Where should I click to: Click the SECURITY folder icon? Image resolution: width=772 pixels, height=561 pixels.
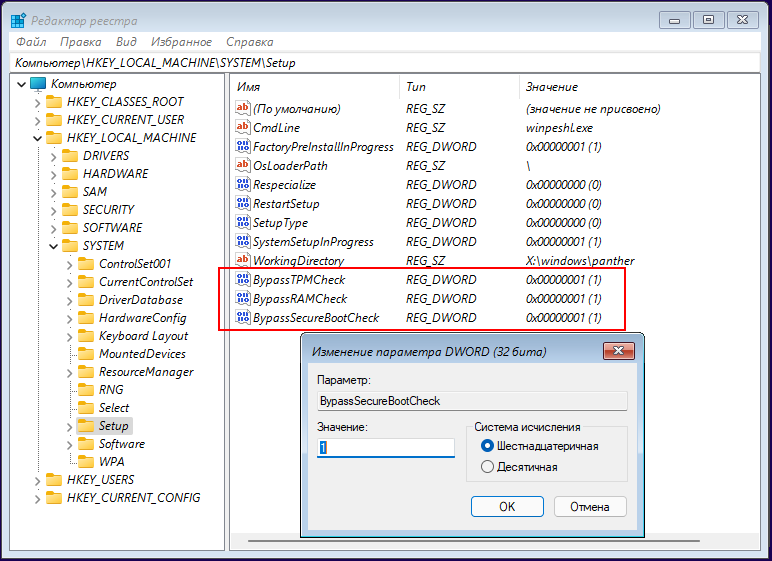tap(69, 210)
